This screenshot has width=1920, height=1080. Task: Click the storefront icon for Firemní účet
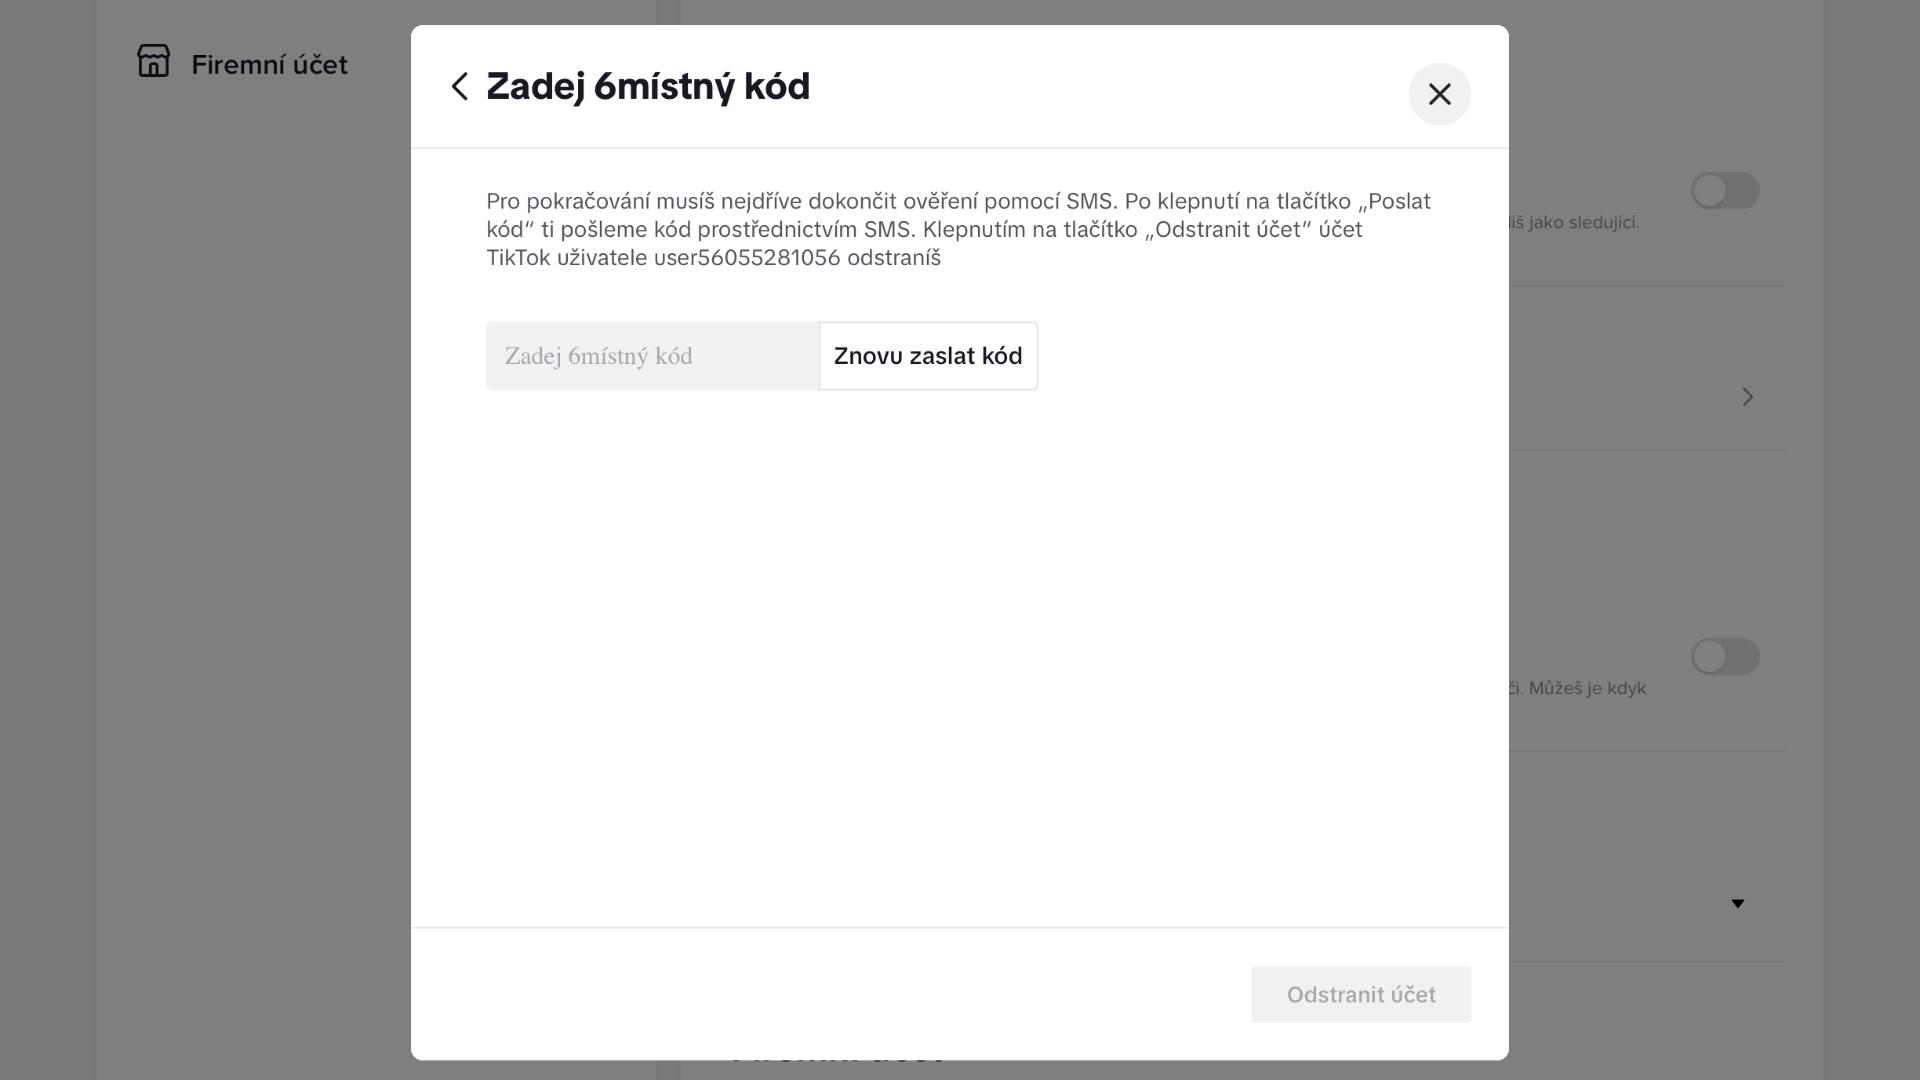154,61
